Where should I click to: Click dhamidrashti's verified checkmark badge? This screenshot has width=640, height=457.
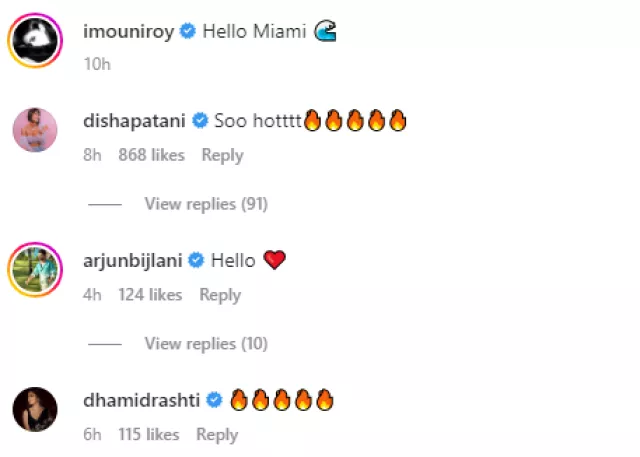tap(213, 401)
